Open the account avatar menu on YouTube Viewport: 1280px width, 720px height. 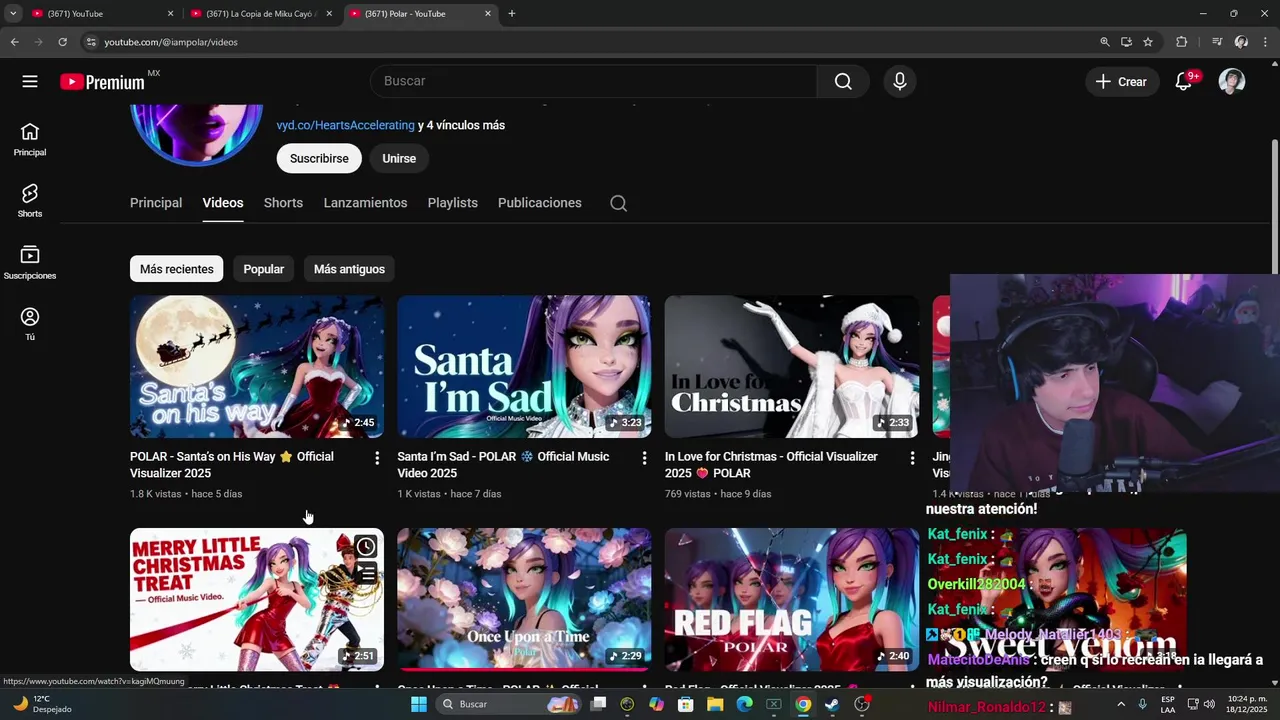click(1232, 82)
